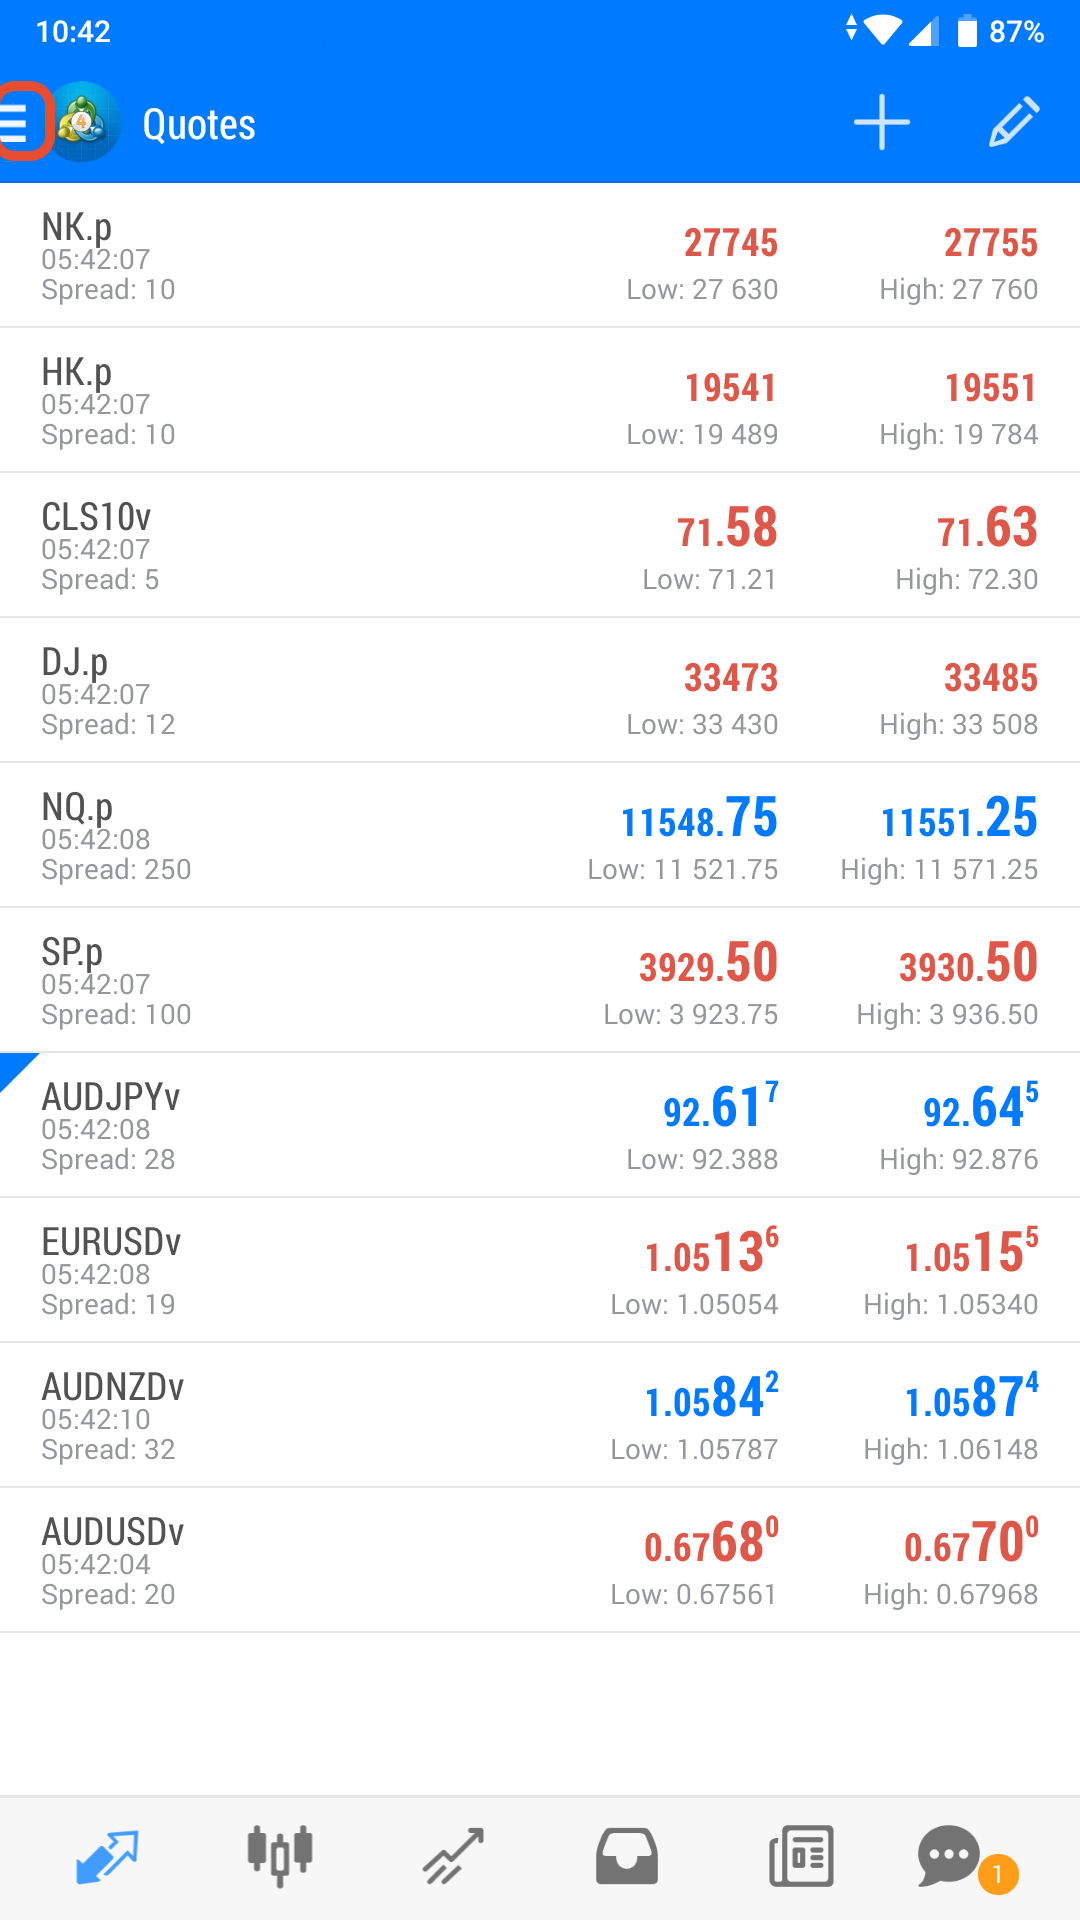Select the Quotes tab arrows icon
This screenshot has width=1080, height=1920.
107,1857
